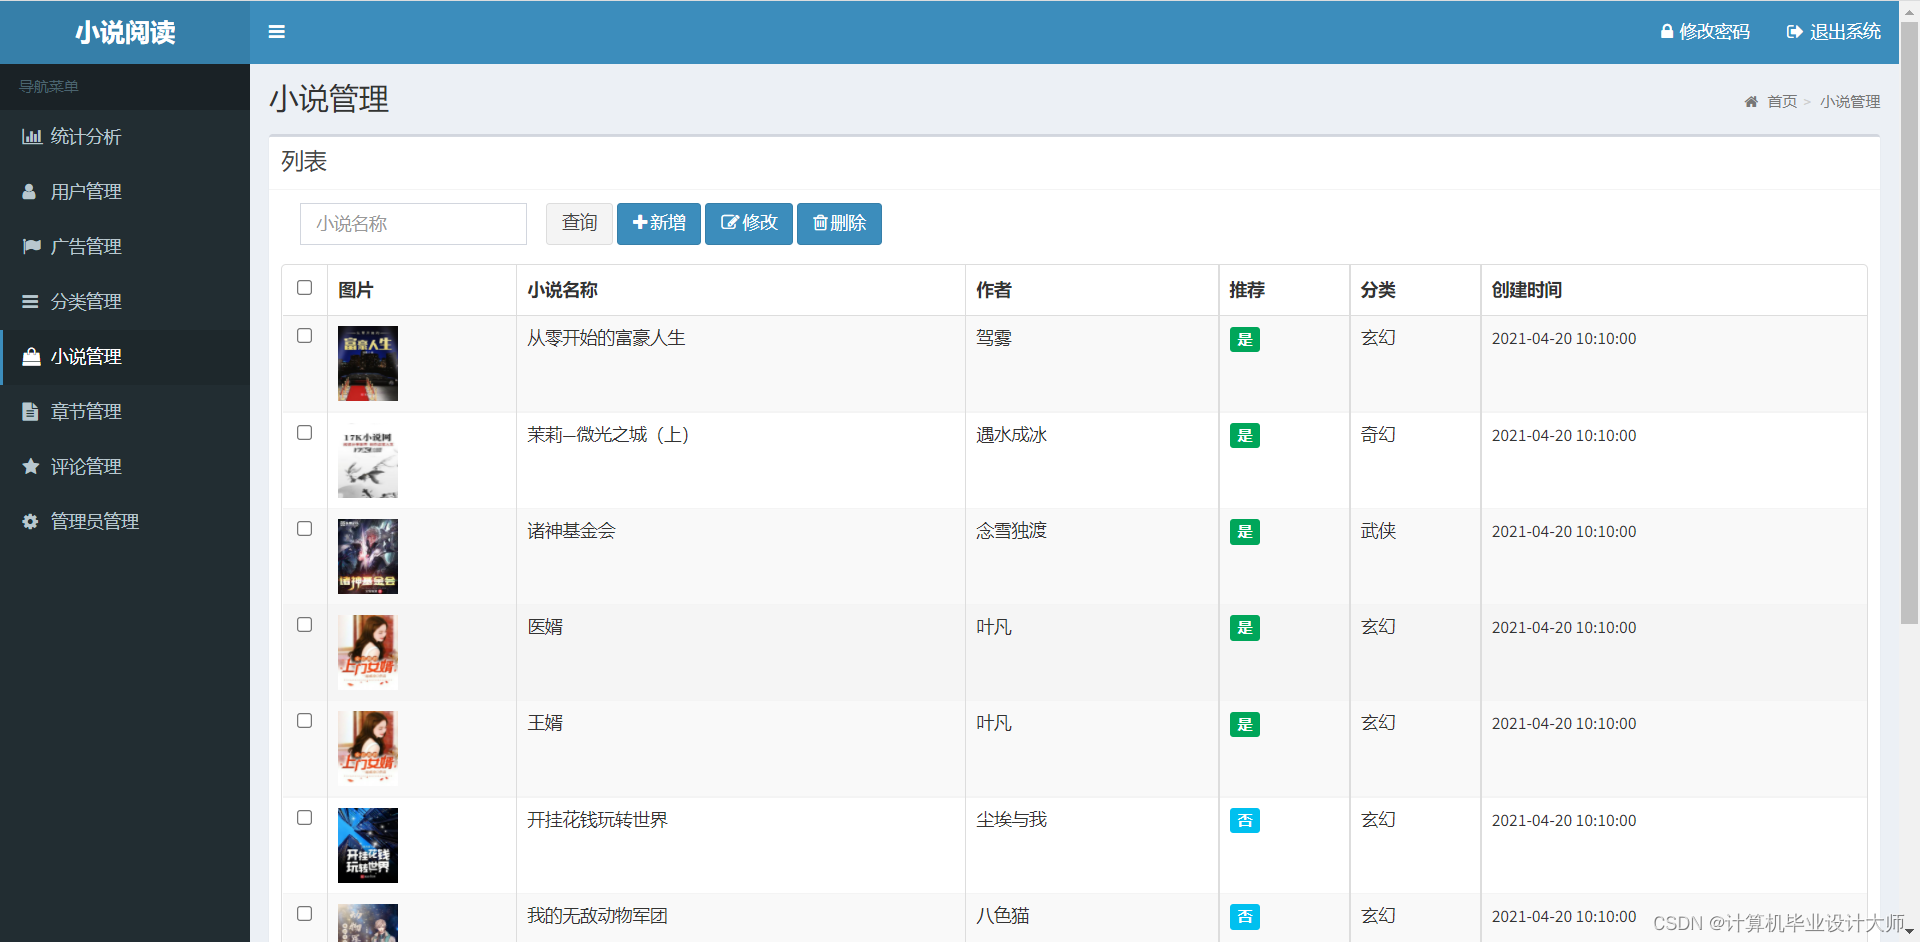Screen dimensions: 1920x942
Task: Click the cover thumbnail of 医婿
Action: tap(368, 653)
